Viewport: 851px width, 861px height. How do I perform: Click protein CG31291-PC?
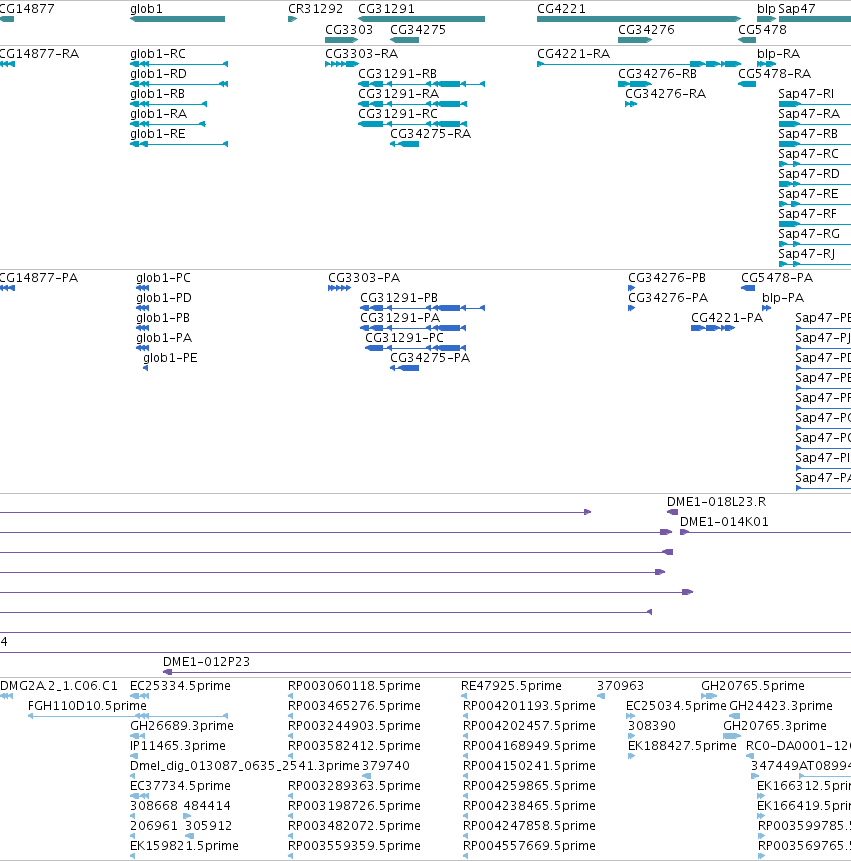point(404,338)
